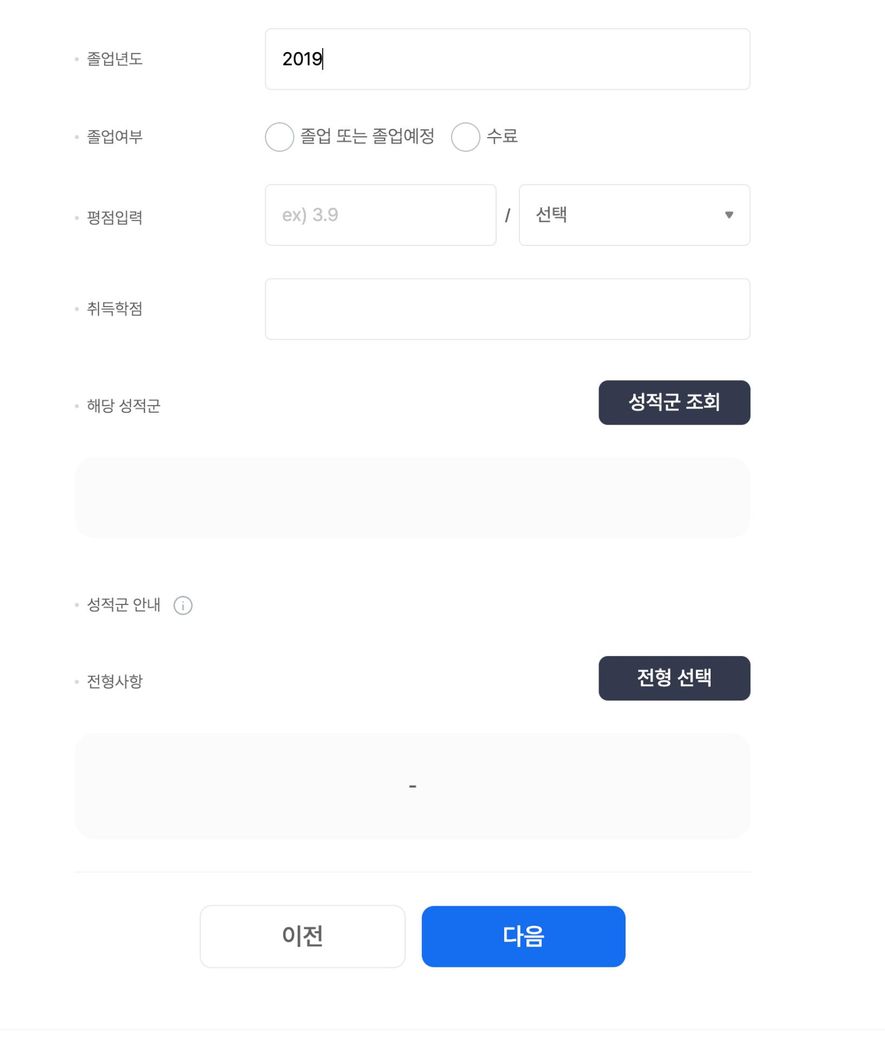Proceed with the blue 다음 button

(523, 937)
